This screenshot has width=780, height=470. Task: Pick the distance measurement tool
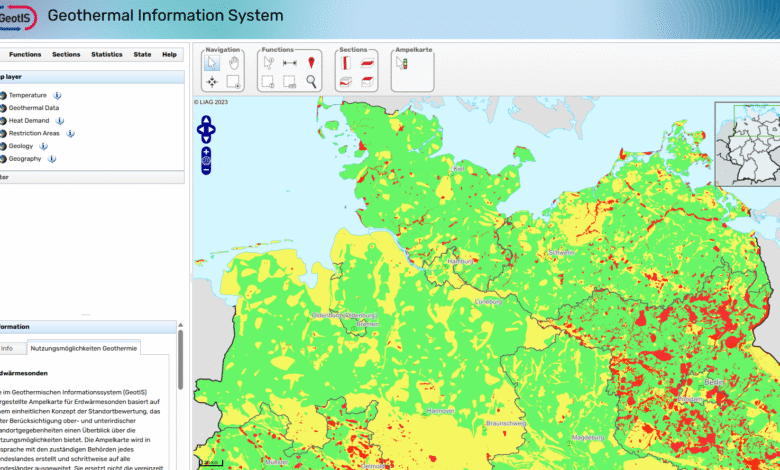(x=290, y=63)
